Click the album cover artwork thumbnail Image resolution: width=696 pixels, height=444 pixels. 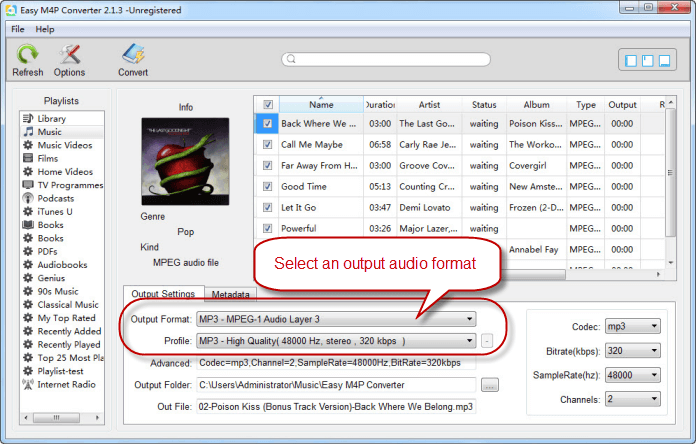[x=185, y=161]
